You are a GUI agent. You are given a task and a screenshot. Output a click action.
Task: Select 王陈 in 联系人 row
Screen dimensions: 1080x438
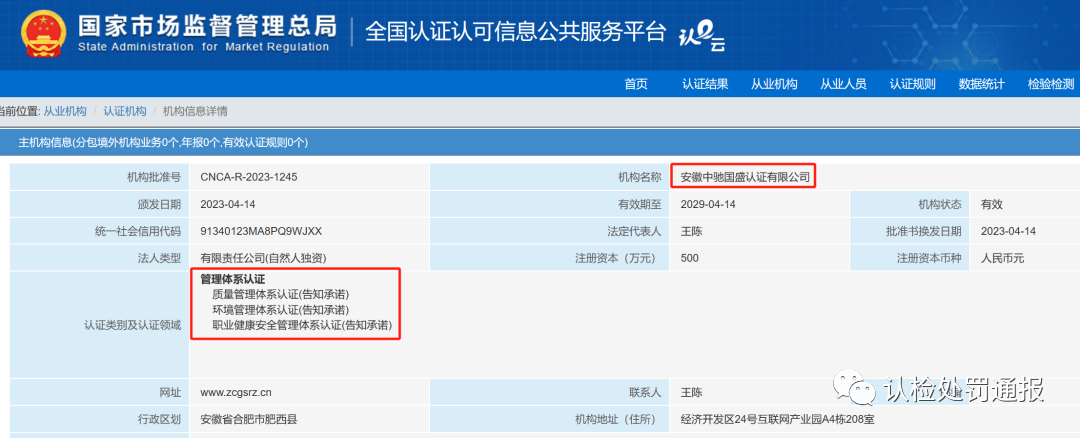click(692, 393)
